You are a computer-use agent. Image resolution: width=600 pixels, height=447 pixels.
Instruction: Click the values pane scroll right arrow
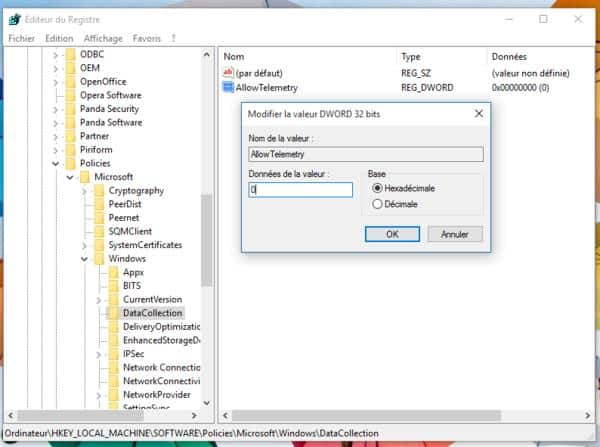[588, 415]
